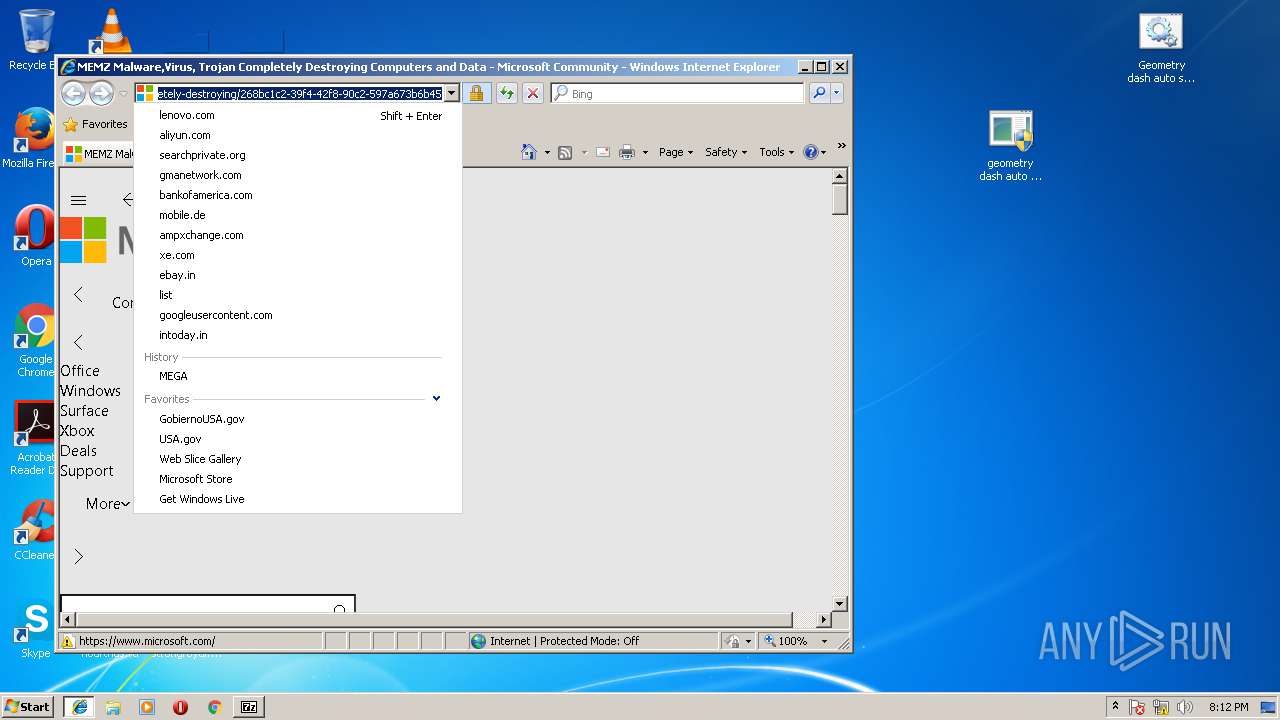Open the Help question mark icon

pyautogui.click(x=810, y=152)
